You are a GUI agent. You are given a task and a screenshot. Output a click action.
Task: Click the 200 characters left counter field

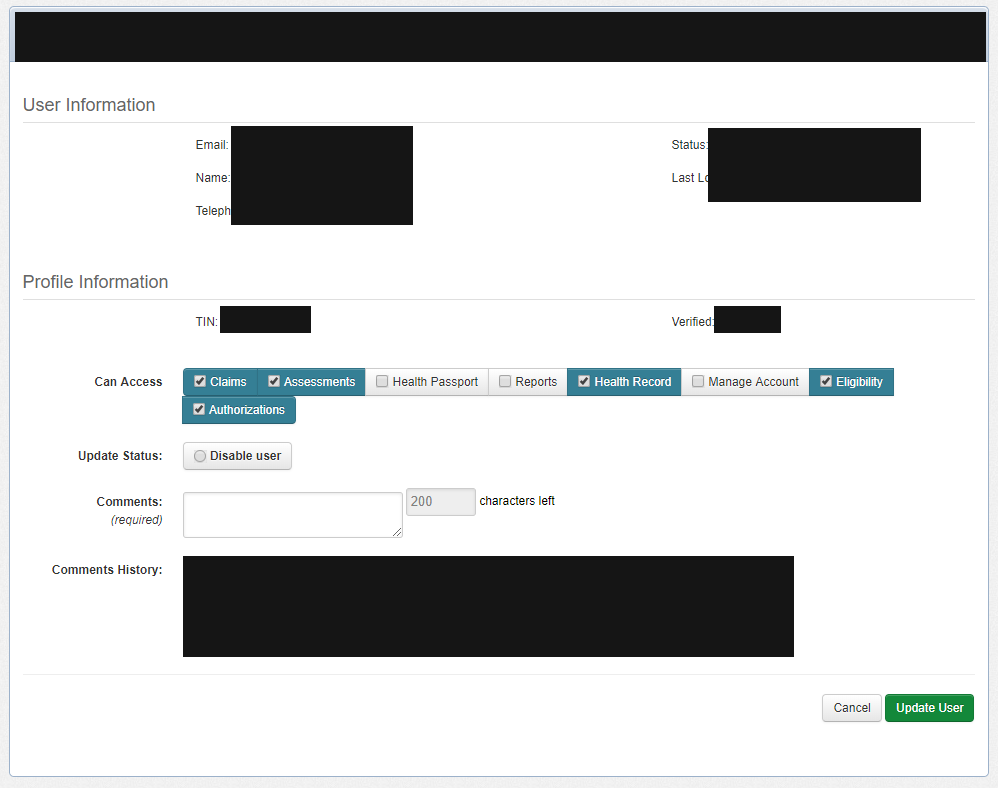click(440, 502)
